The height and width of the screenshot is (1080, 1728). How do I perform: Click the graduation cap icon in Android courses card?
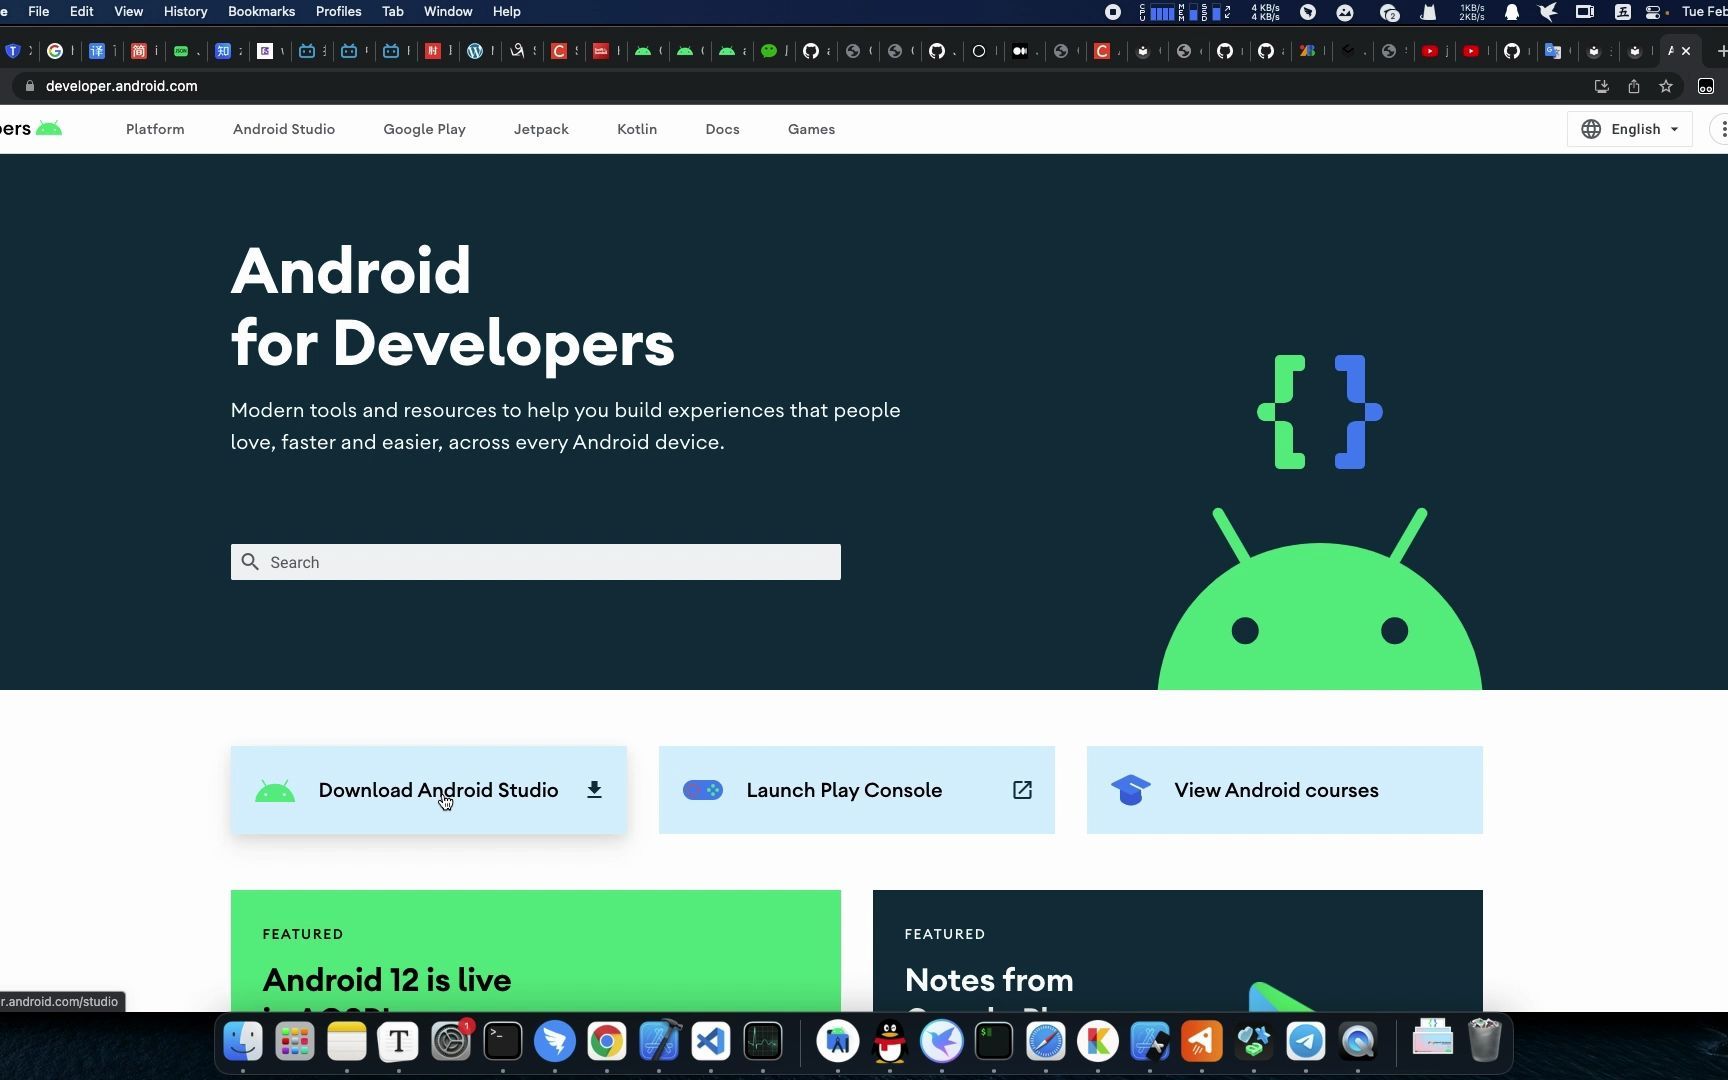point(1131,790)
